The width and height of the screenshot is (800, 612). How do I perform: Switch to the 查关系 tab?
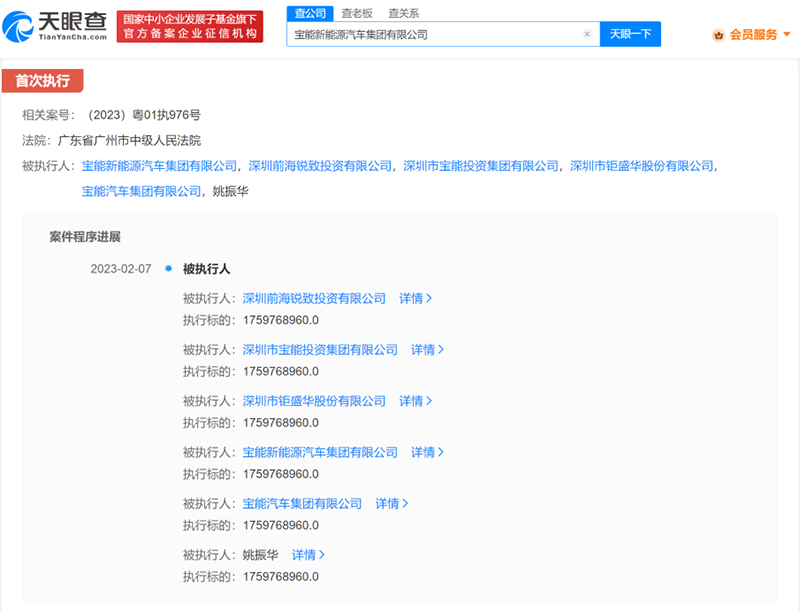coord(404,13)
